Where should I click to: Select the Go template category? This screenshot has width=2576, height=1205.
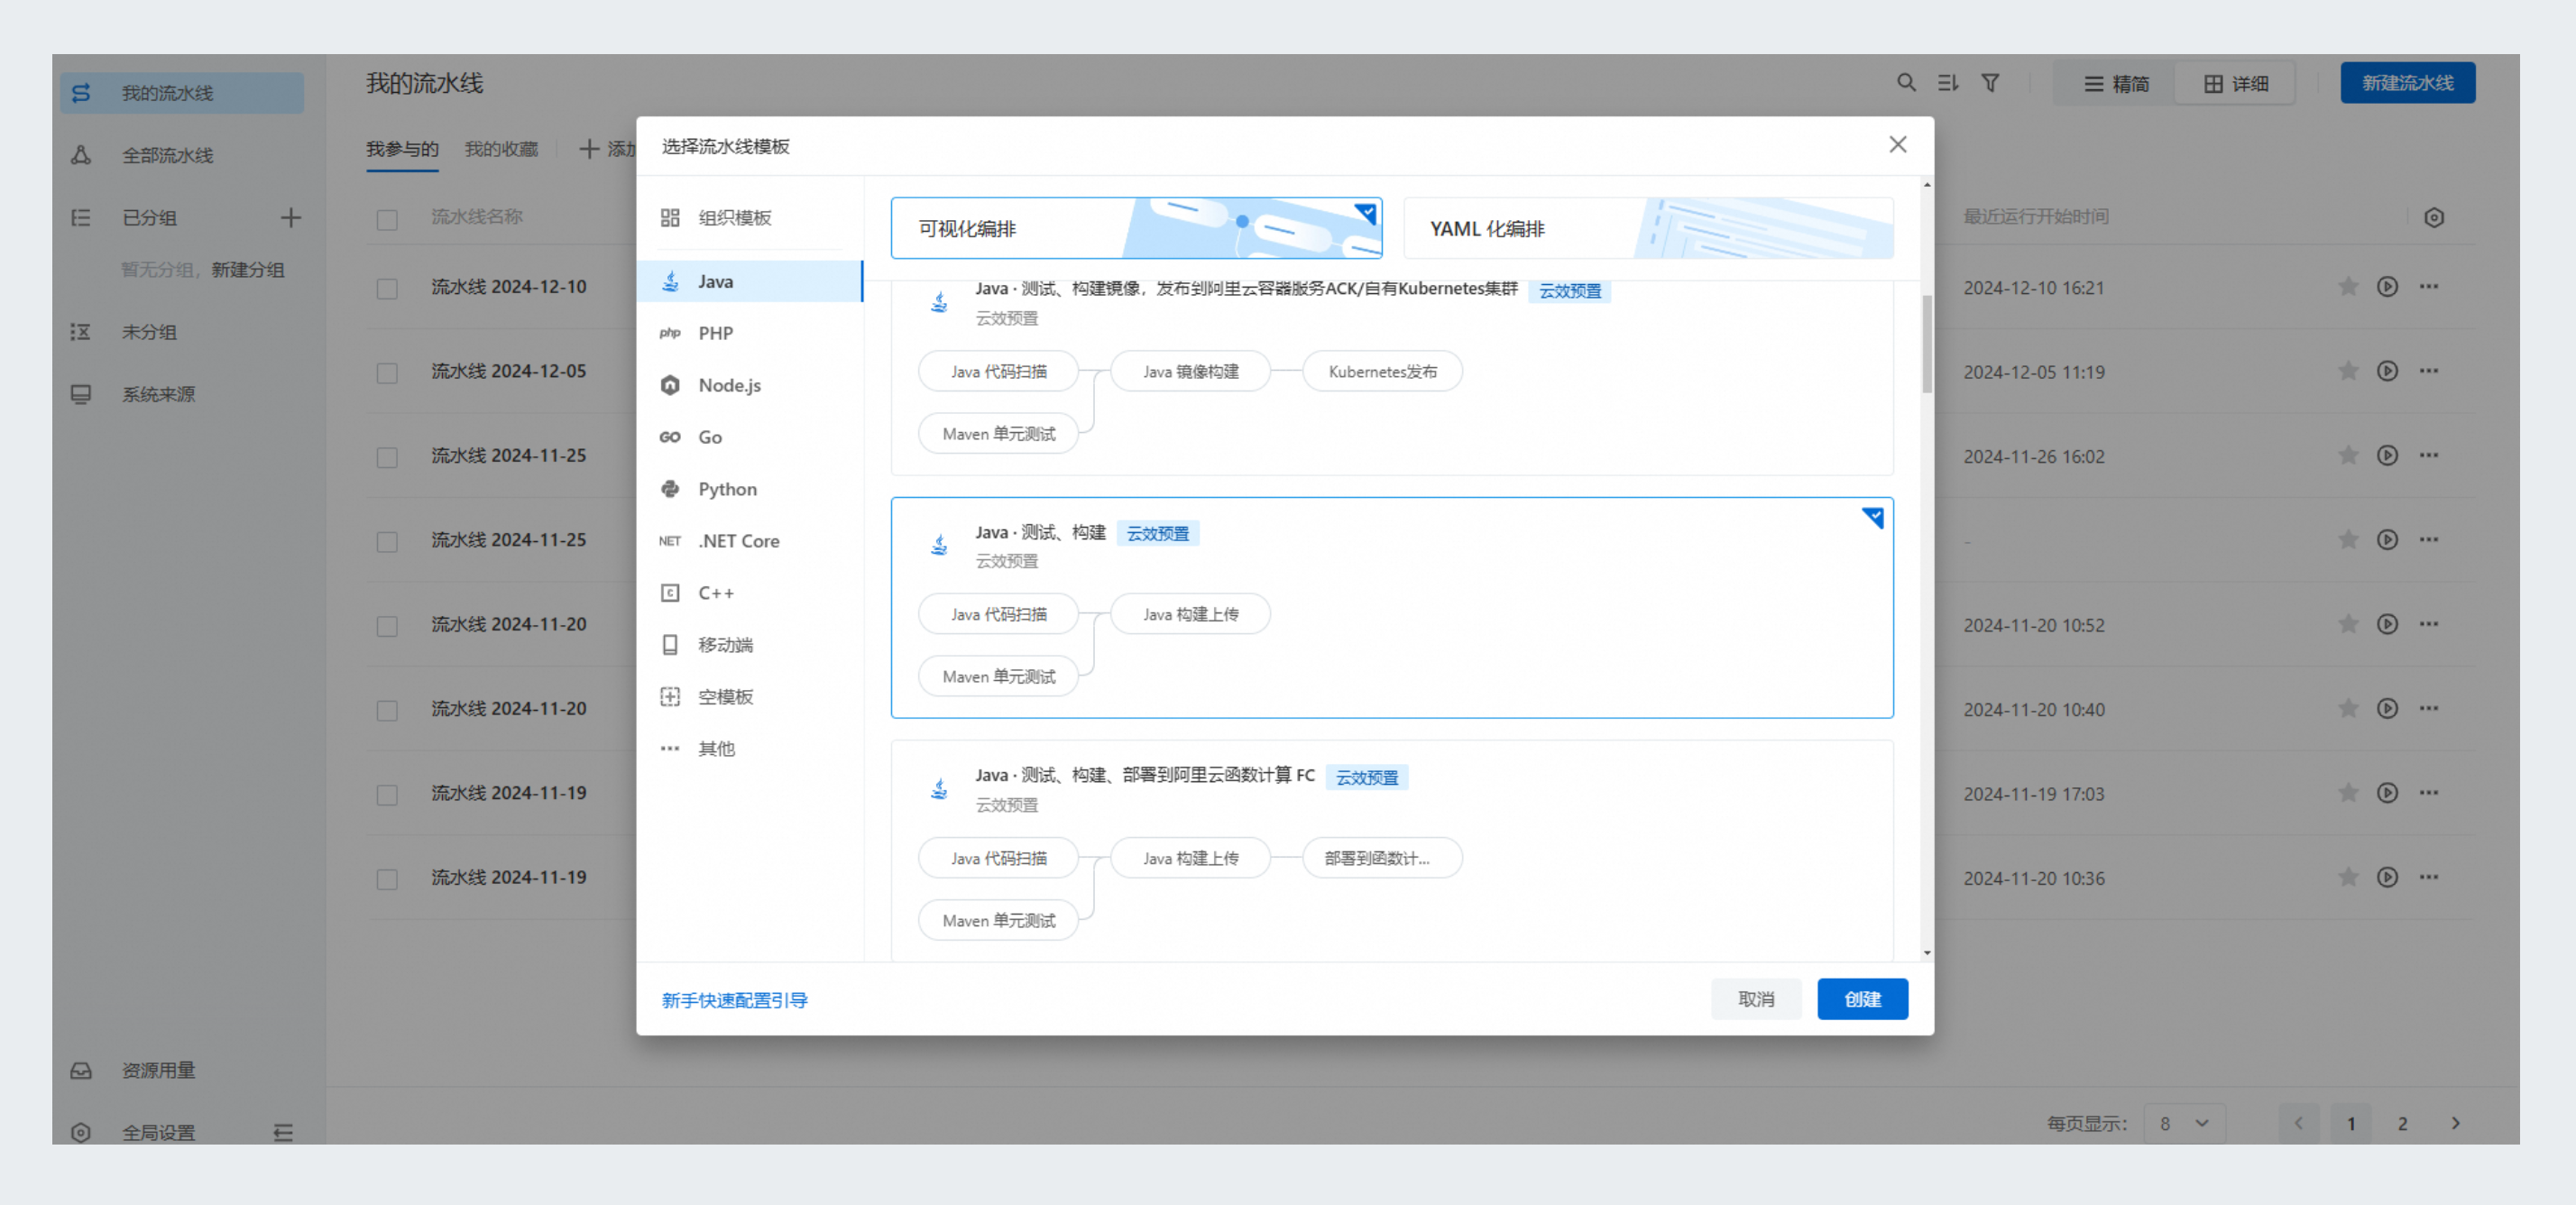click(x=749, y=437)
